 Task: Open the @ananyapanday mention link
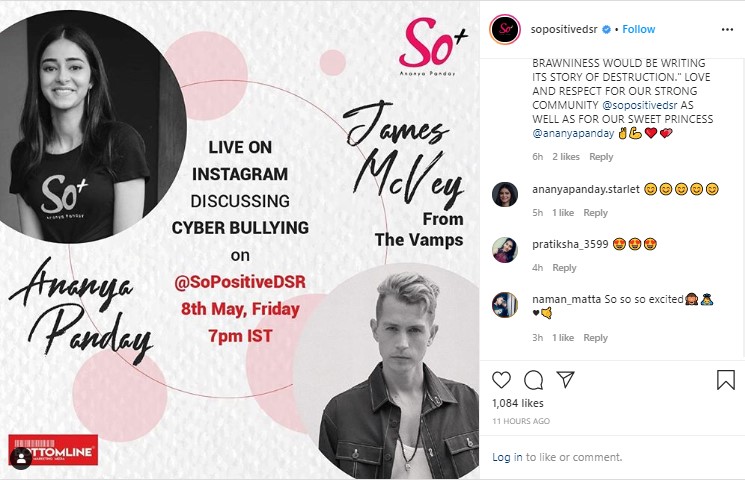(573, 133)
